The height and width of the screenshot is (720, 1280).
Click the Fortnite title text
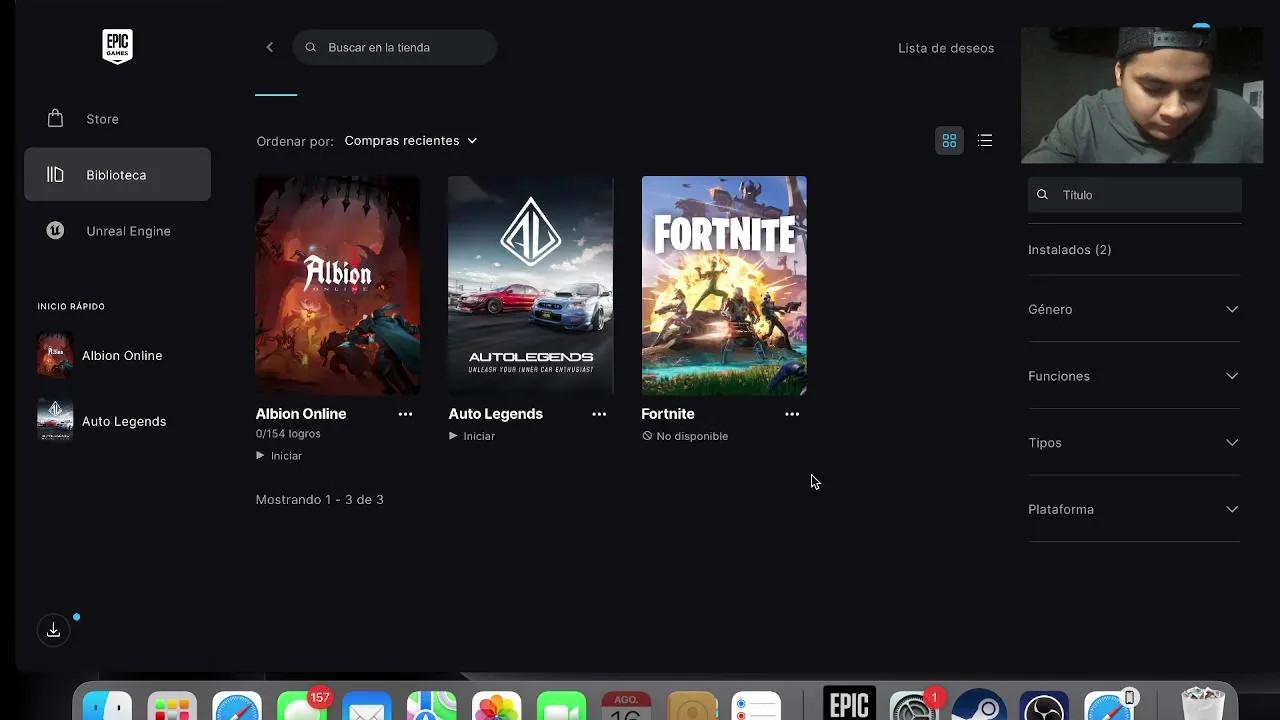click(x=668, y=414)
